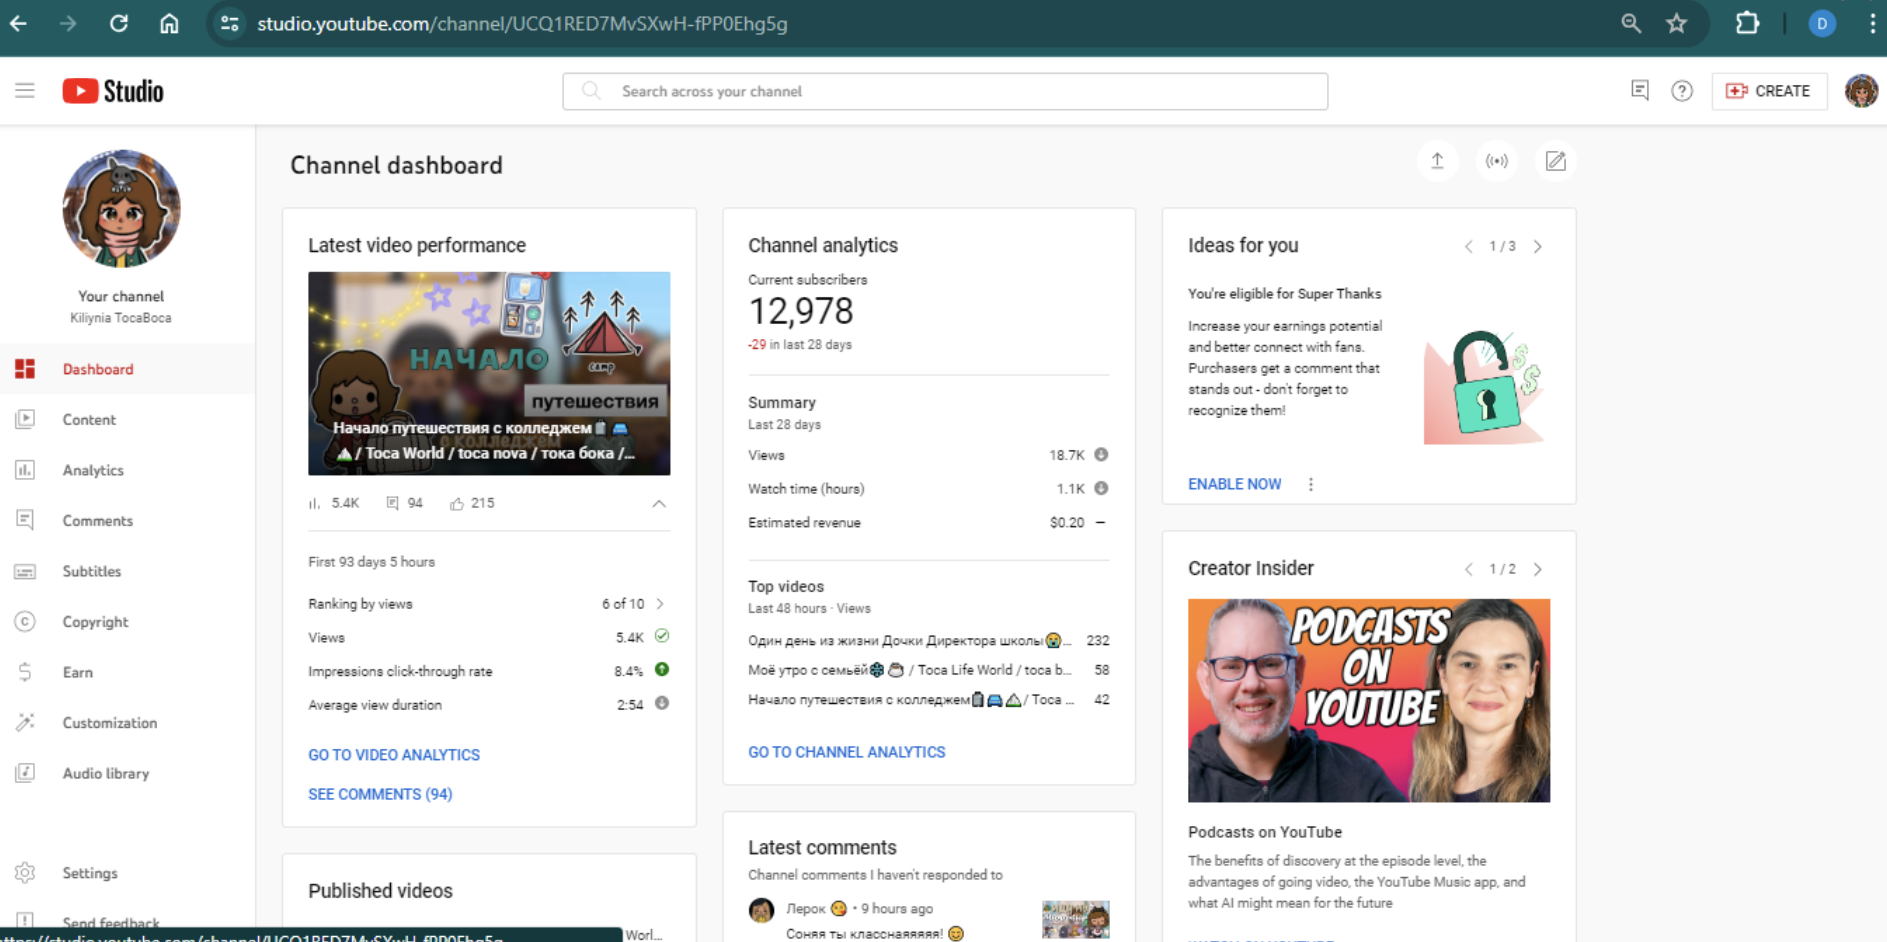
Task: Click the site information icon in address bar
Action: click(x=230, y=23)
